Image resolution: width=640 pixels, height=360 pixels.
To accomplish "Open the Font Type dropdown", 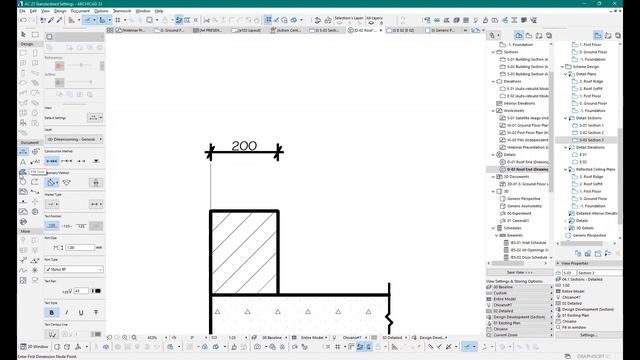I will click(74, 269).
